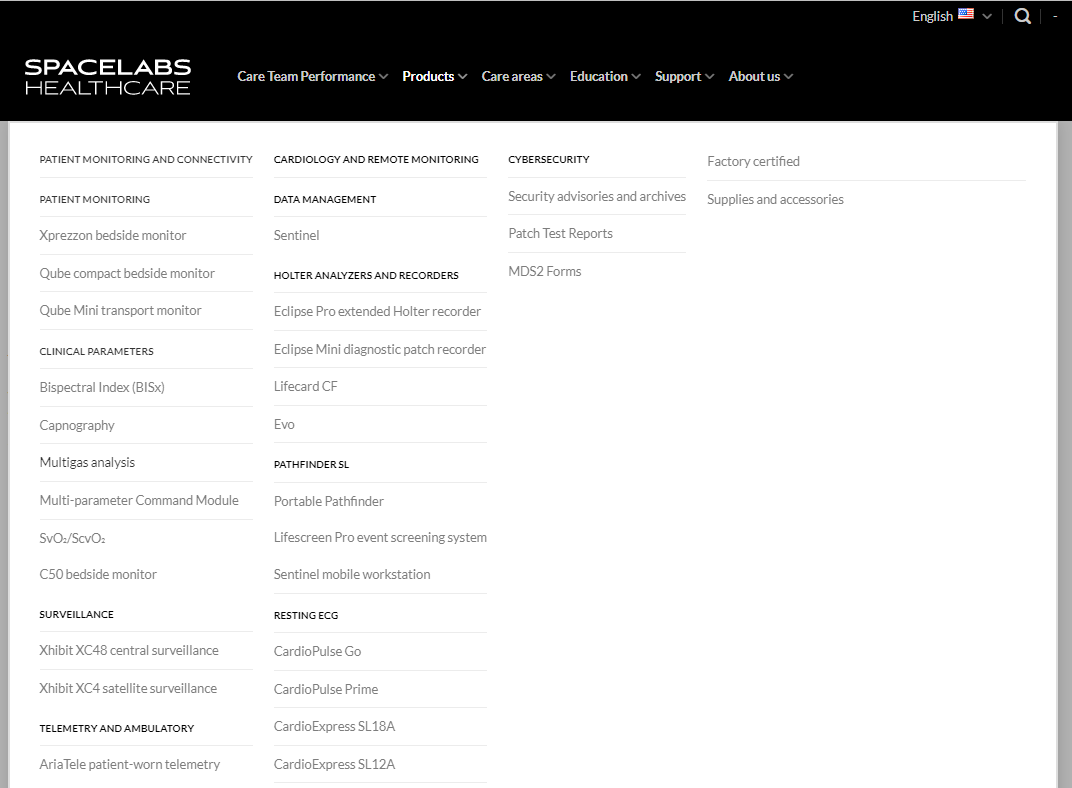
Task: Click the chevron next to Products
Action: pos(463,77)
